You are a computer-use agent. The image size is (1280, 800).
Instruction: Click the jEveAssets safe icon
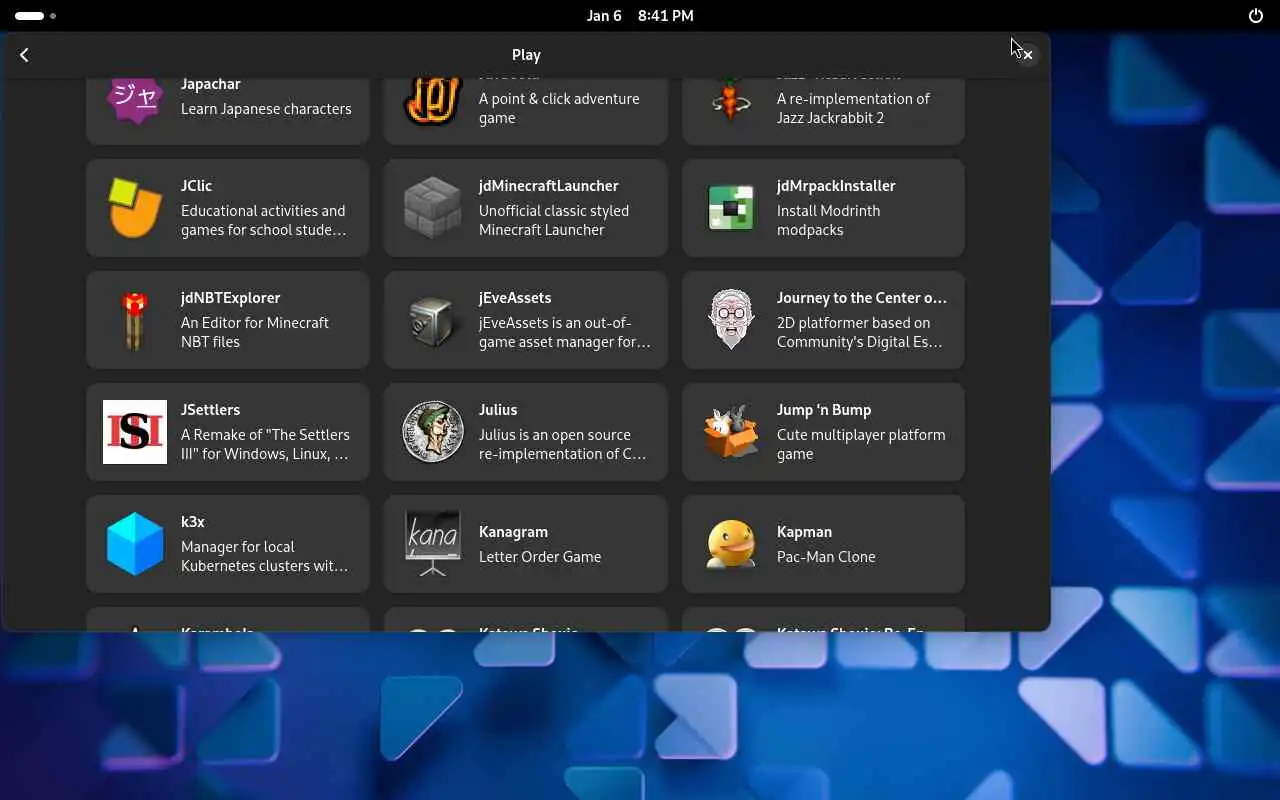(x=433, y=320)
